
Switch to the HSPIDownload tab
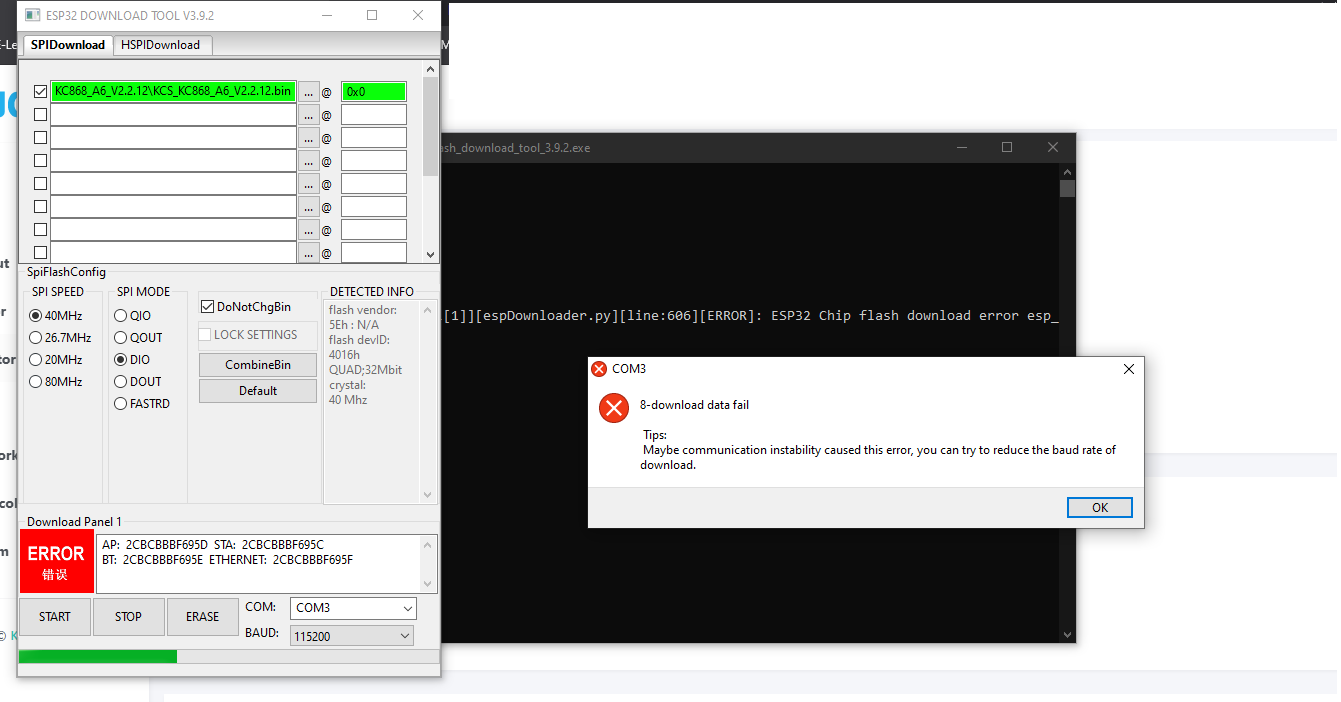point(161,45)
